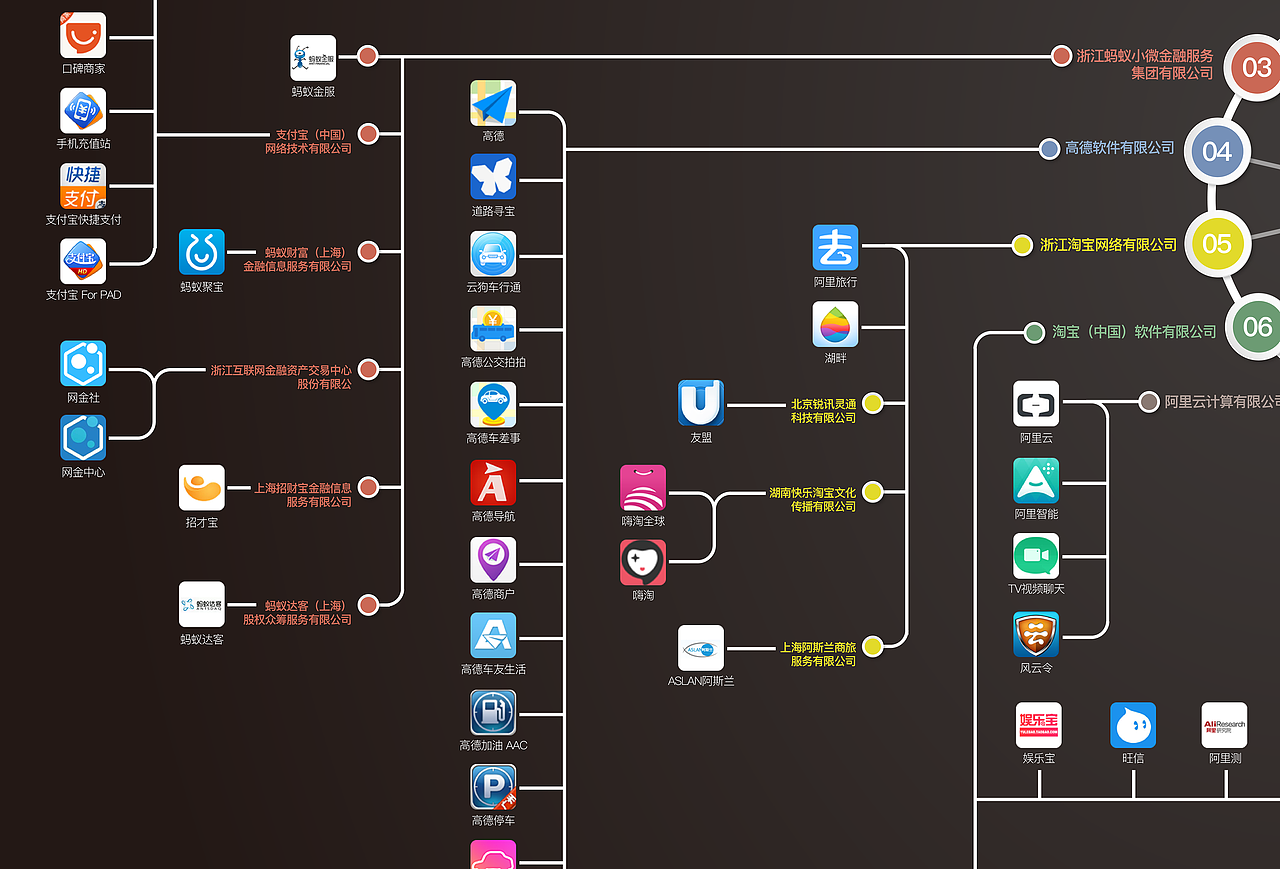Image resolution: width=1280 pixels, height=869 pixels.
Task: Click the 阿里测 Research icon
Action: [1225, 725]
